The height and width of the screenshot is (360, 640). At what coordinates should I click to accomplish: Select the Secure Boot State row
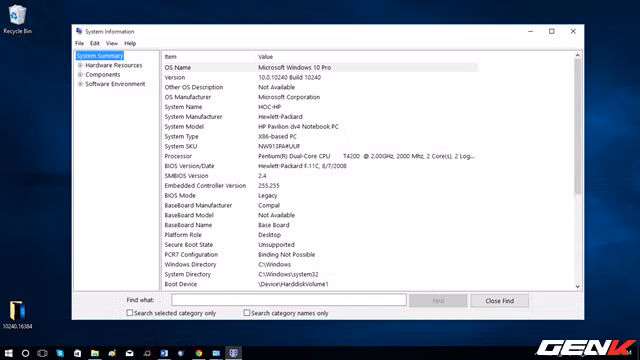coord(320,244)
